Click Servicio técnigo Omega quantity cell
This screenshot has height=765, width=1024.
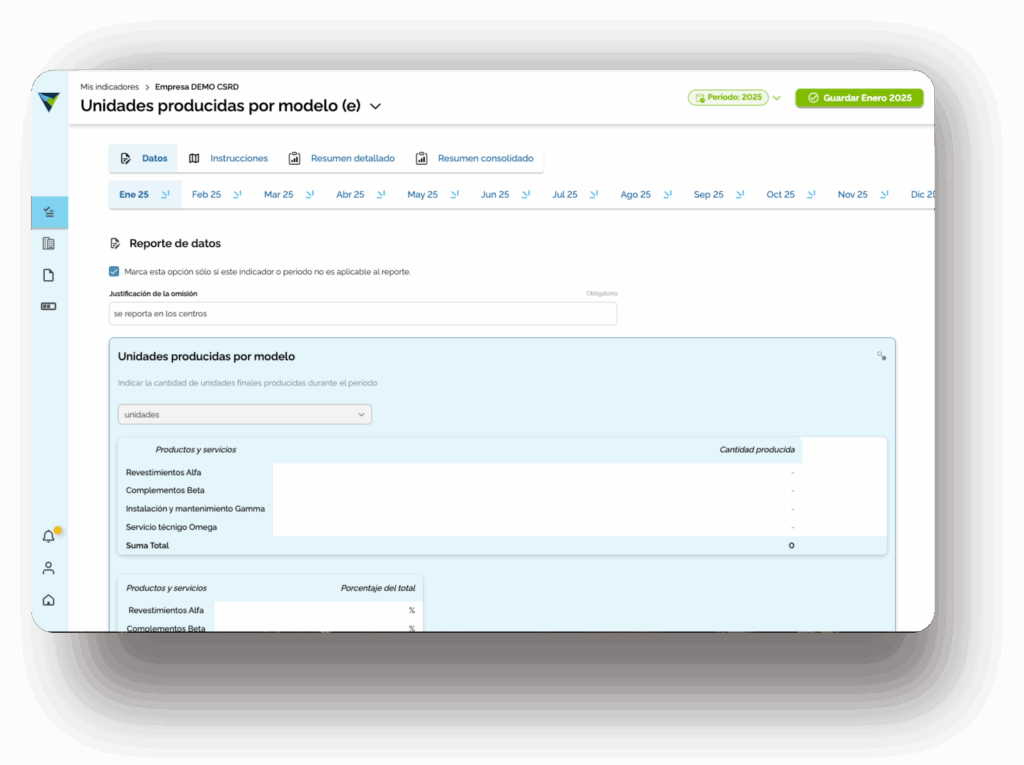pyautogui.click(x=537, y=527)
